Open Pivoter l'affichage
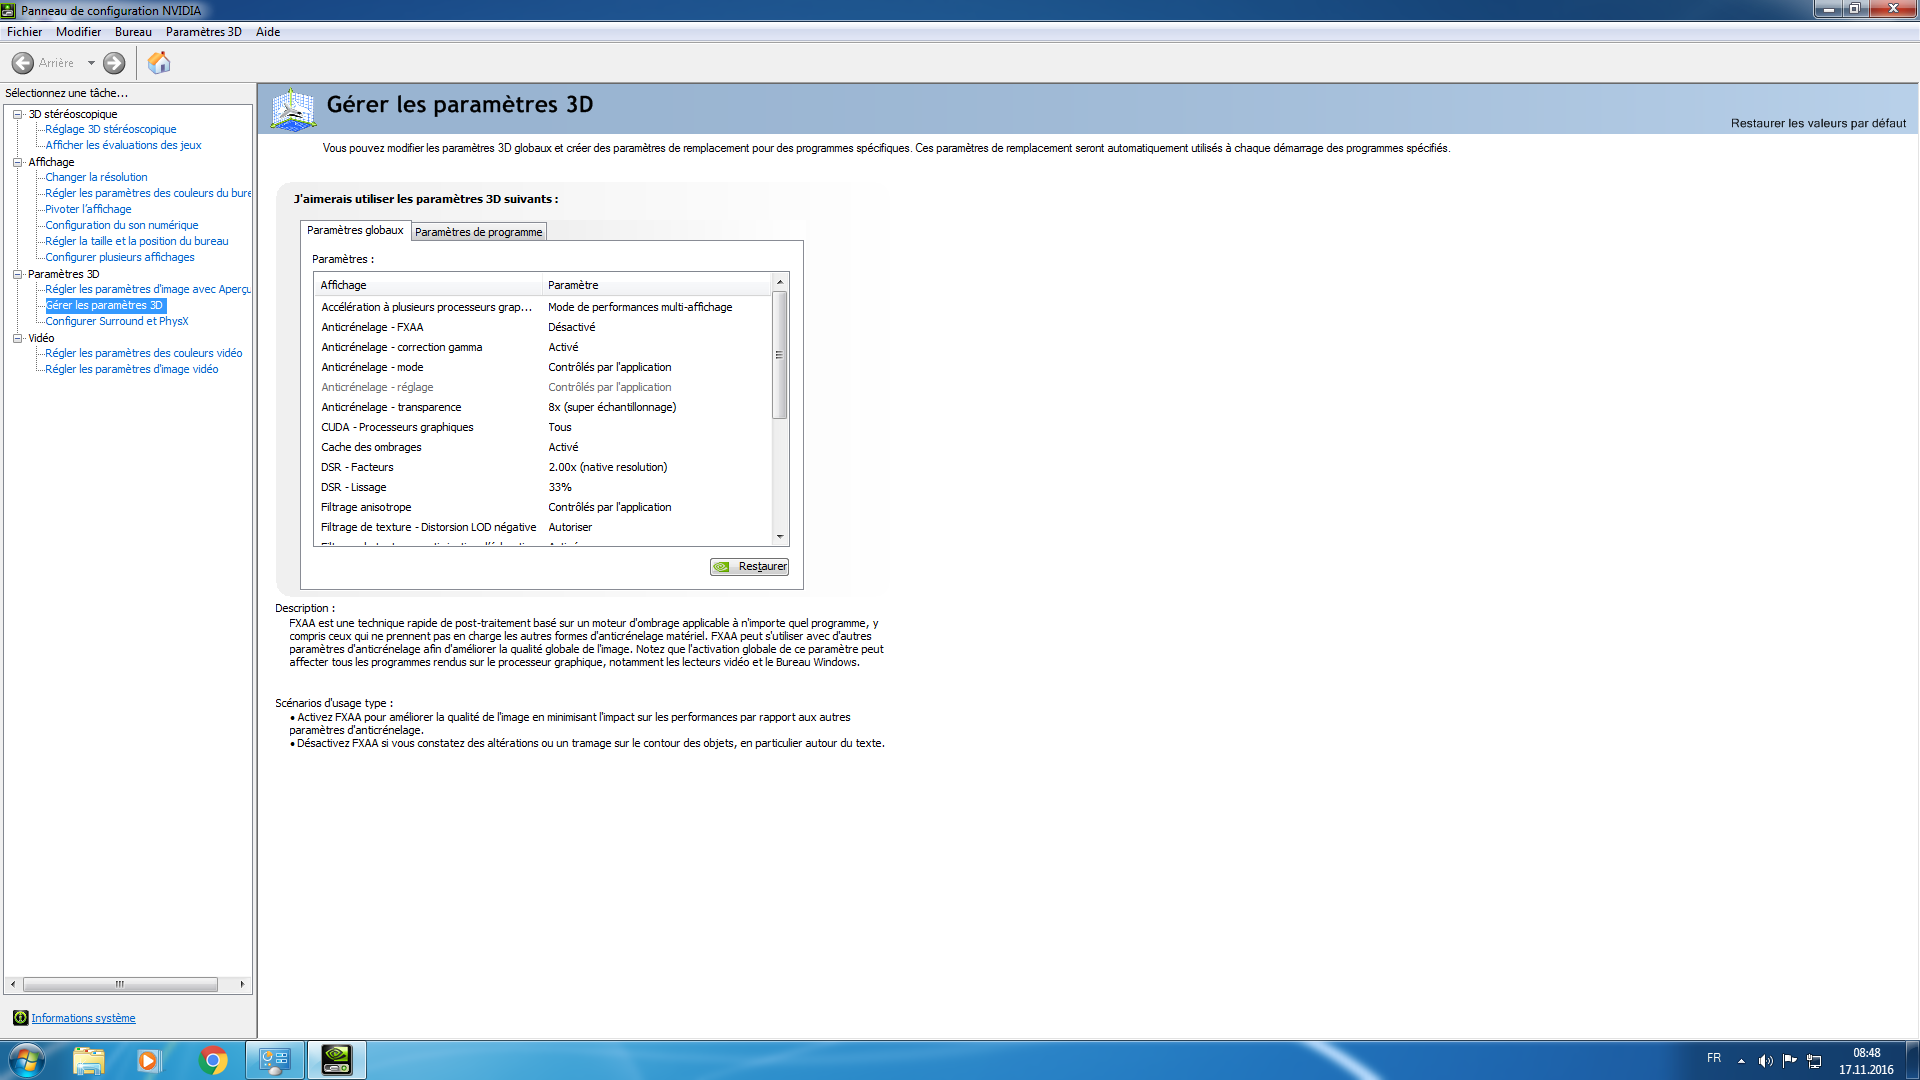Image resolution: width=1920 pixels, height=1080 pixels. (x=88, y=209)
